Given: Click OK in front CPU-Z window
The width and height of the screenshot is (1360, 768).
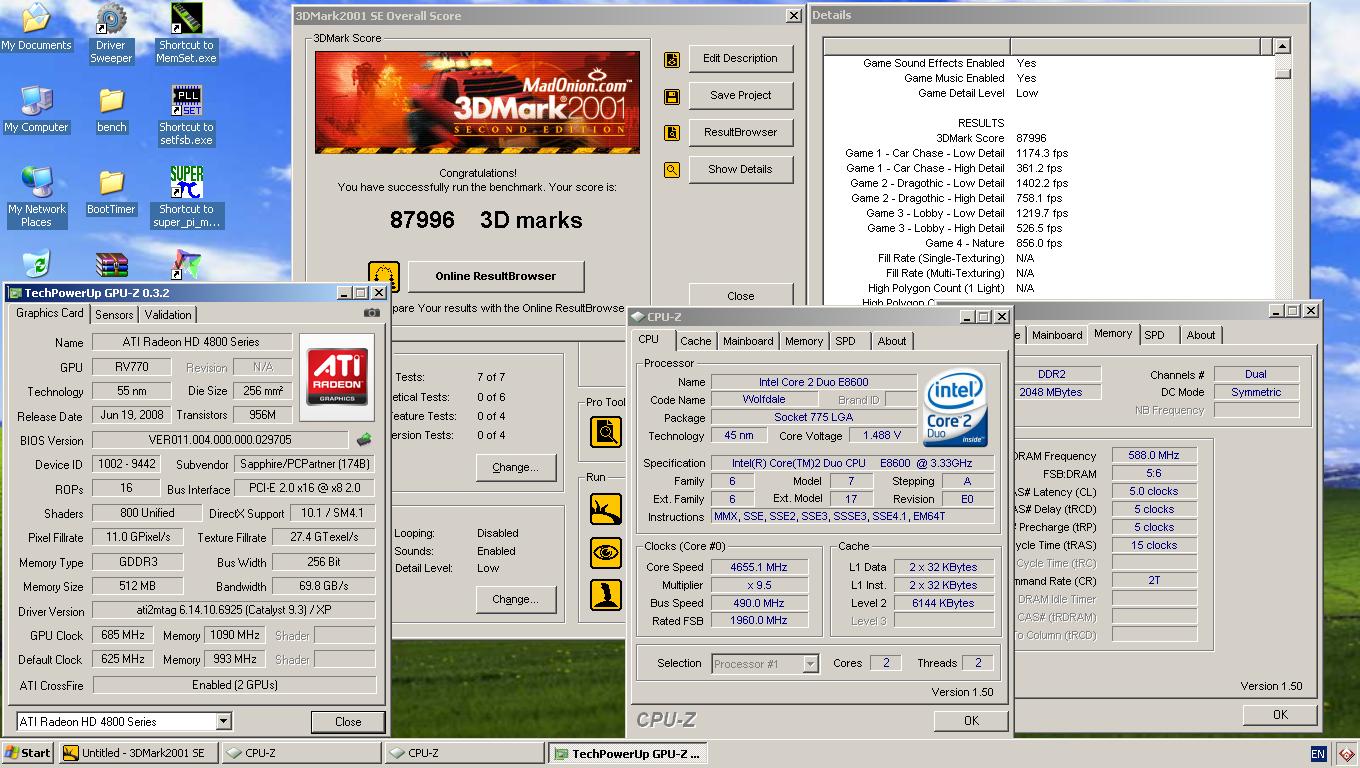Looking at the screenshot, I should click(971, 721).
